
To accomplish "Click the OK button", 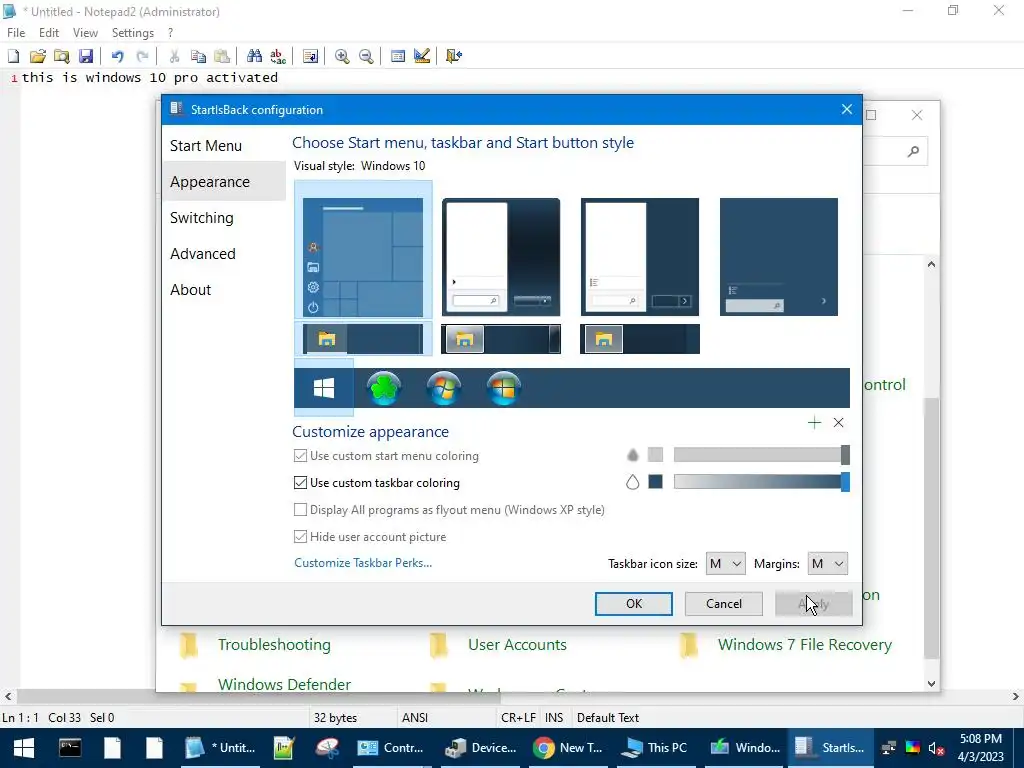I will (633, 603).
